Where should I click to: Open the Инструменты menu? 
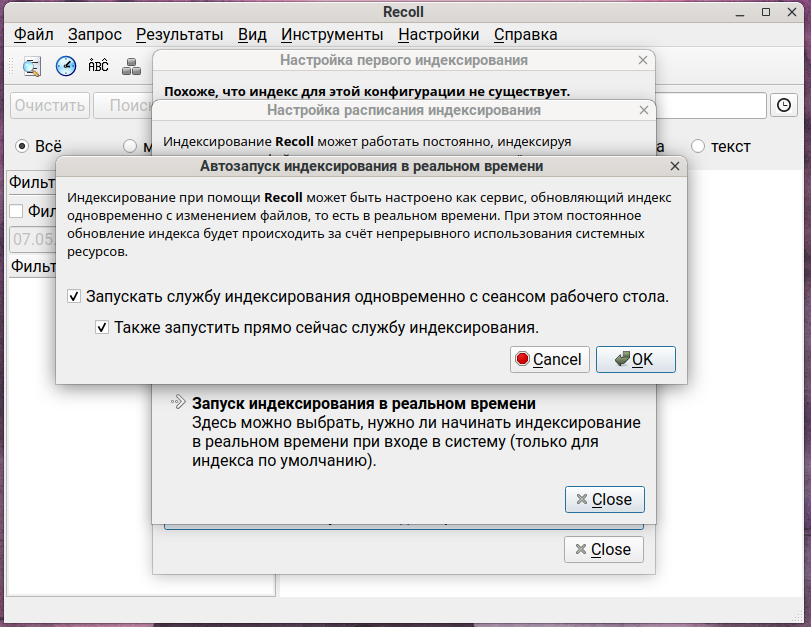tap(332, 35)
